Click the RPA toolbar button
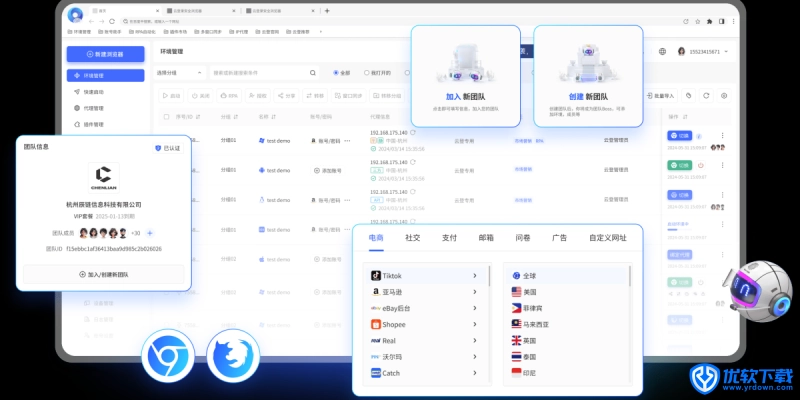Viewport: 800px width, 400px height. 229,95
